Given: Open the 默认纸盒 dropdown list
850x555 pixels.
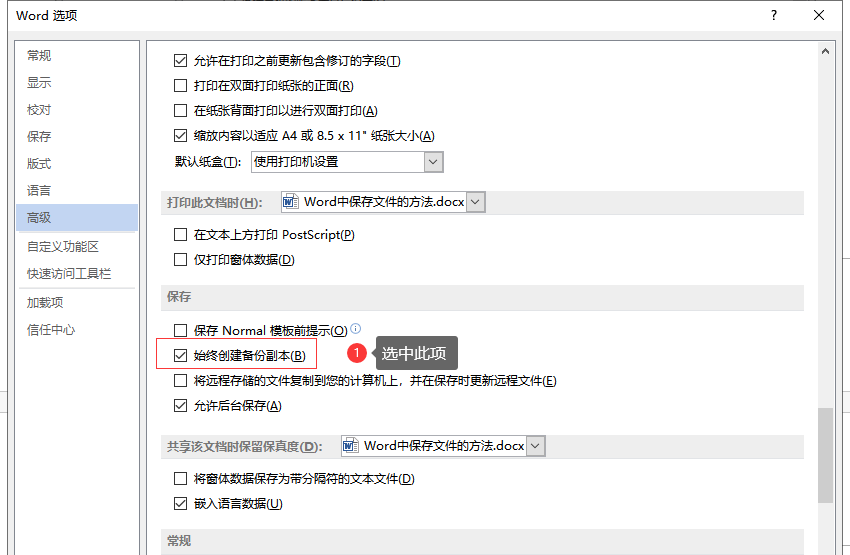Looking at the screenshot, I should coord(433,161).
